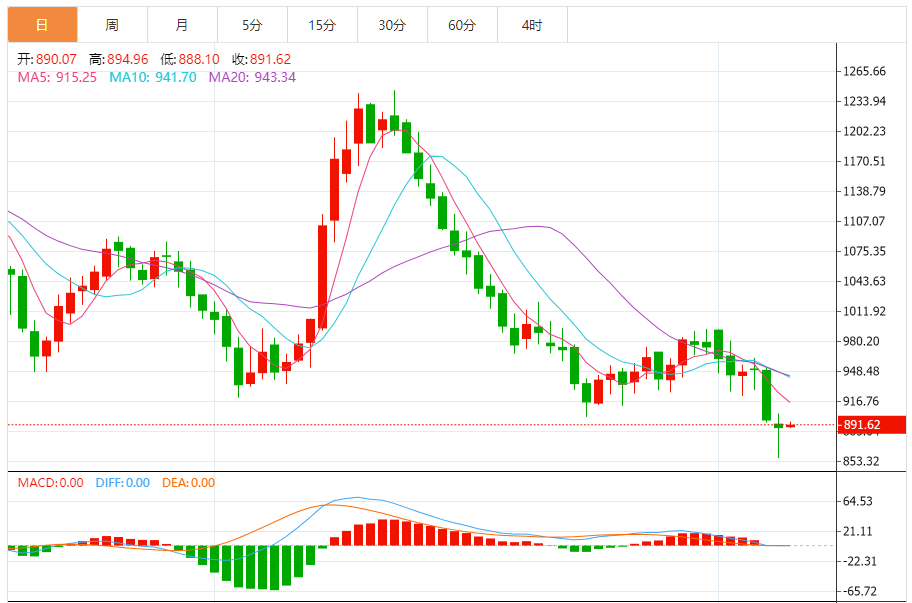Click the open price 890.07 value
Screen dimensions: 912x603
(x=56, y=59)
